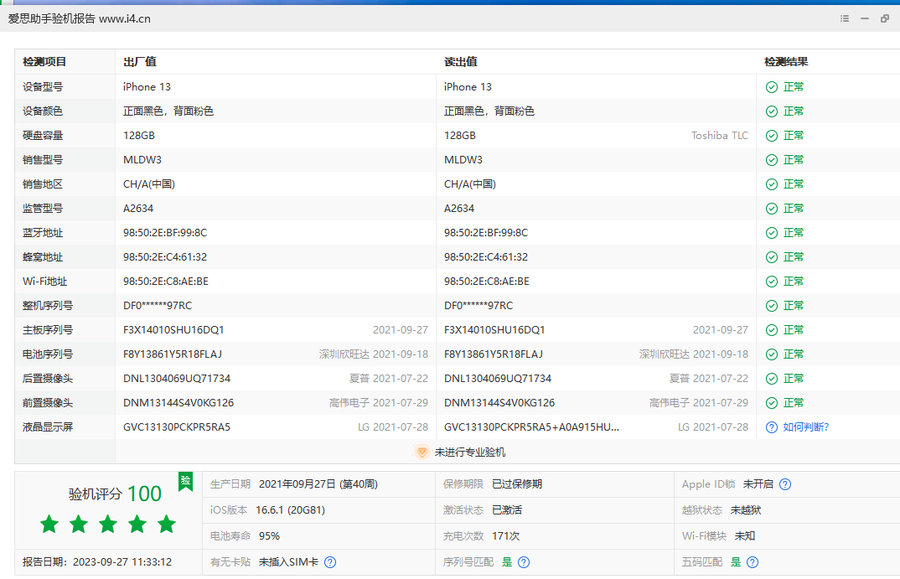Click the 验机评分 100 score
The height and width of the screenshot is (579, 900).
click(115, 493)
